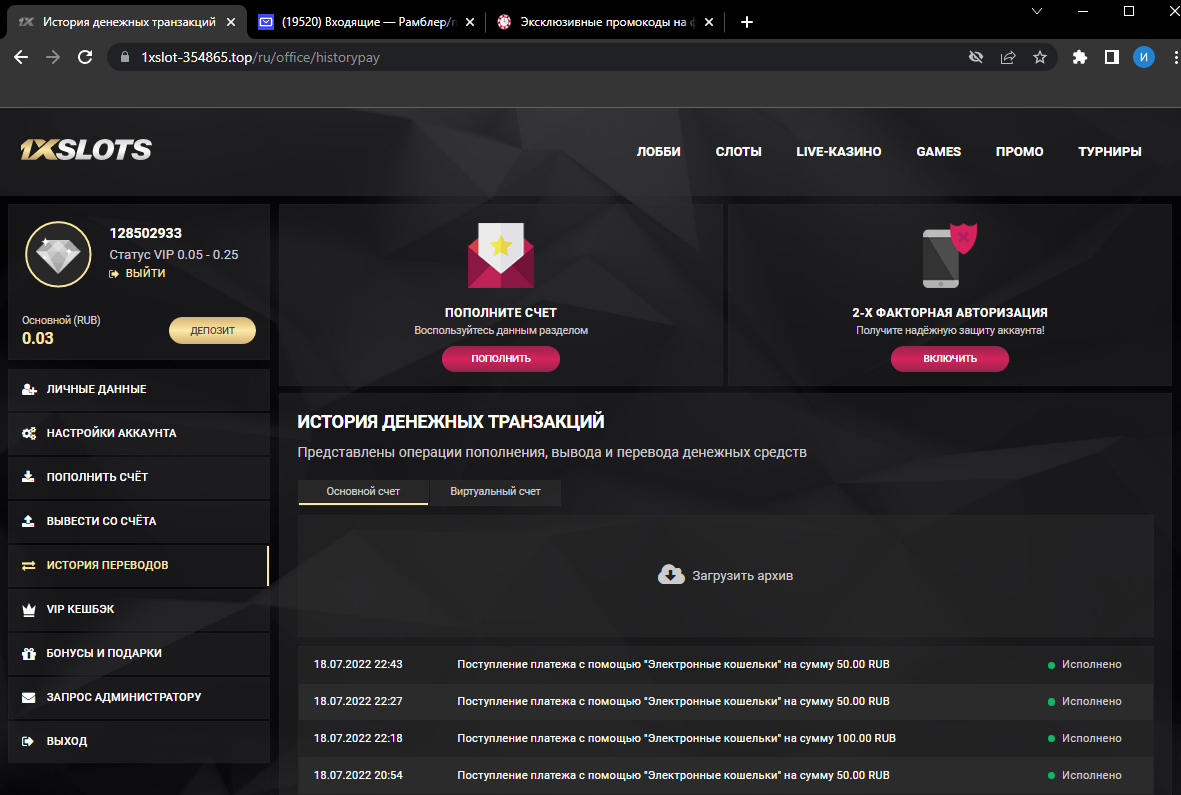1181x795 pixels.
Task: Click the 100.00 RUB transaction description
Action: click(676, 738)
